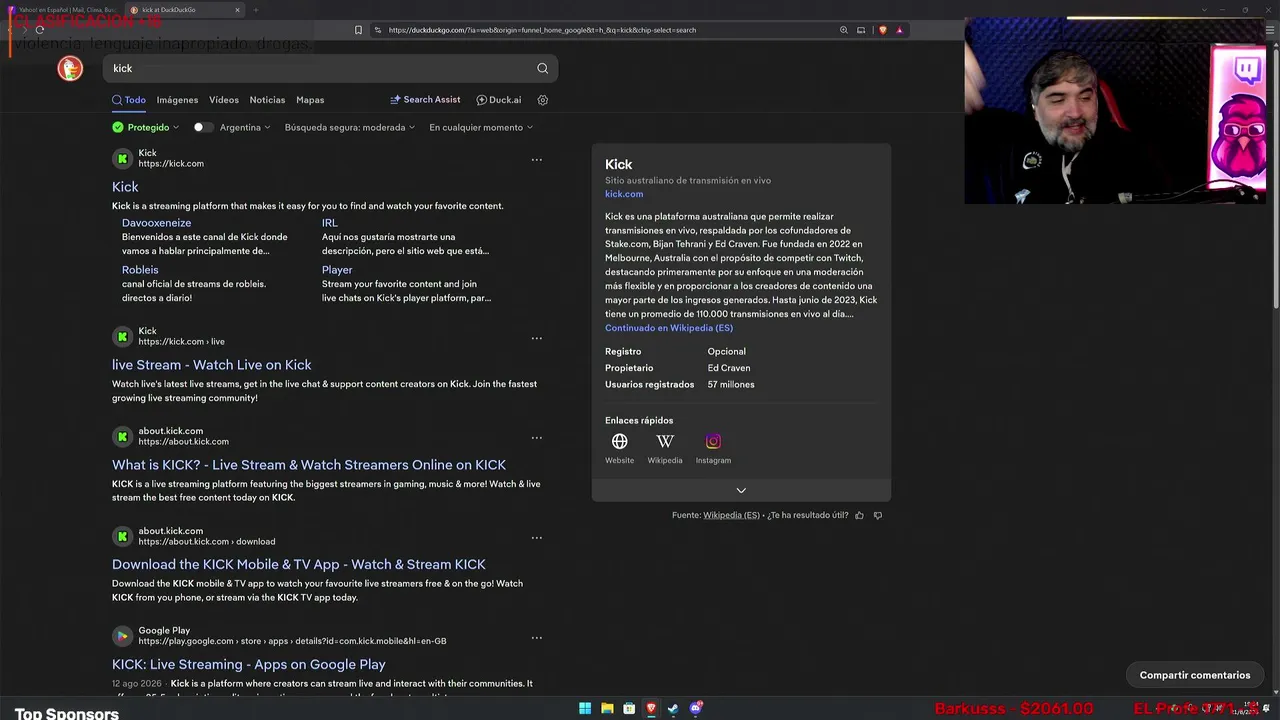
Task: Toggle the Argentina region switch
Action: [x=203, y=127]
